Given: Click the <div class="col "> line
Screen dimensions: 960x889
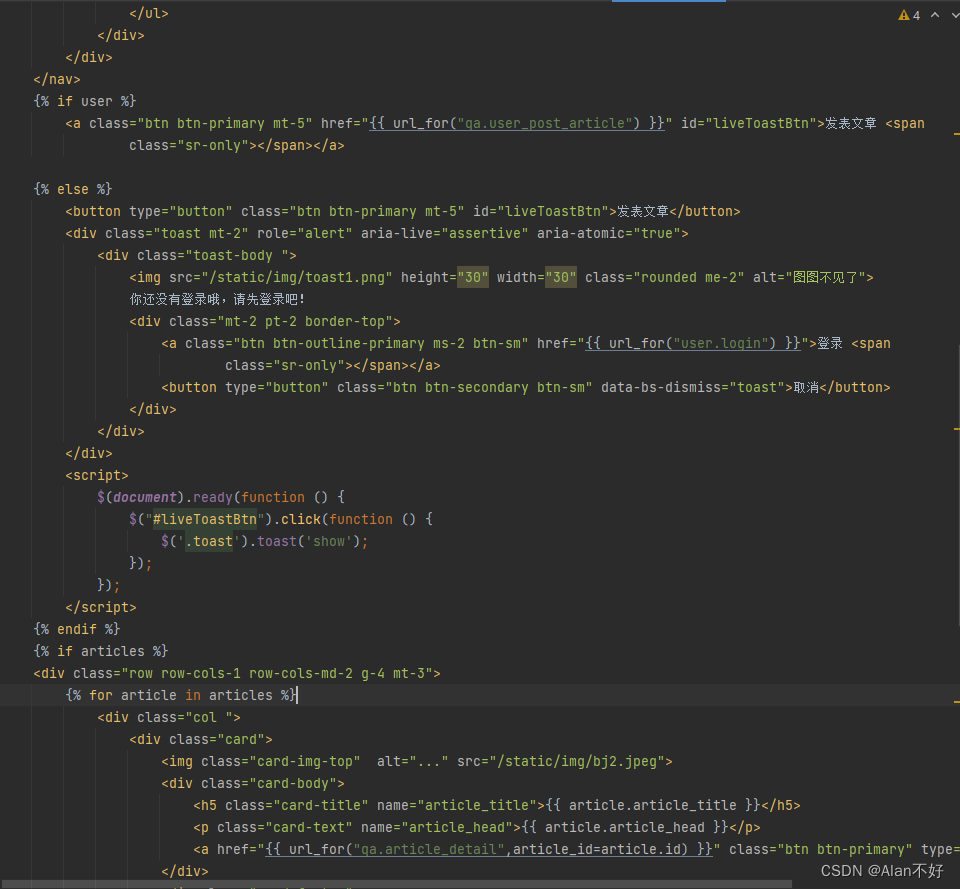Looking at the screenshot, I should click(169, 717).
